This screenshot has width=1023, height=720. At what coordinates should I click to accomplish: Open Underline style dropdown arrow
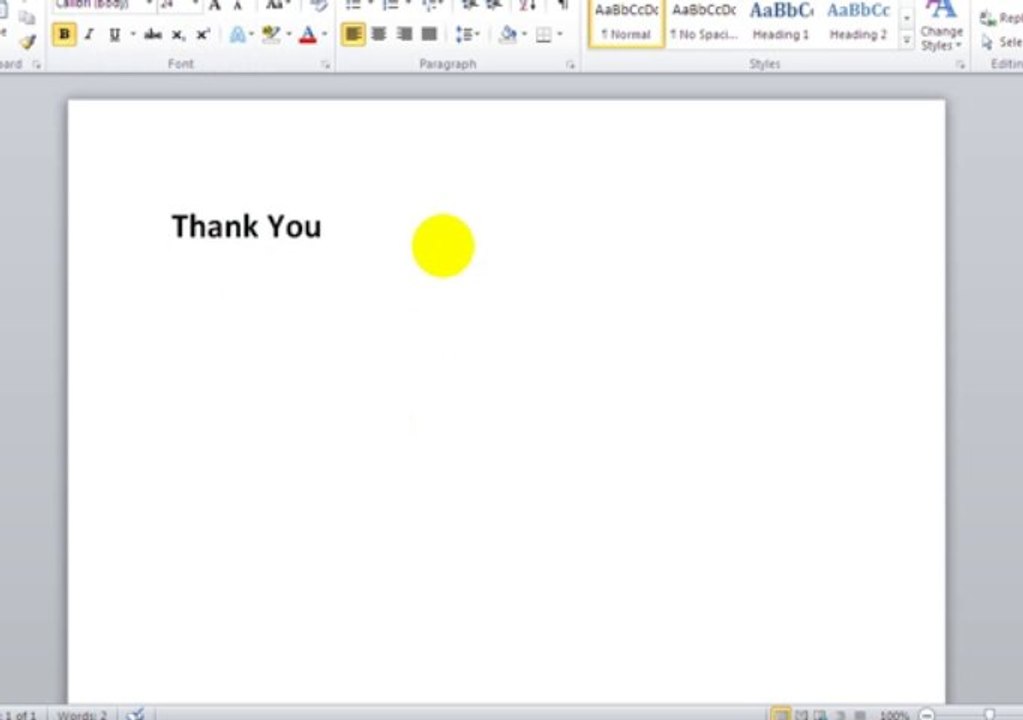coord(132,34)
